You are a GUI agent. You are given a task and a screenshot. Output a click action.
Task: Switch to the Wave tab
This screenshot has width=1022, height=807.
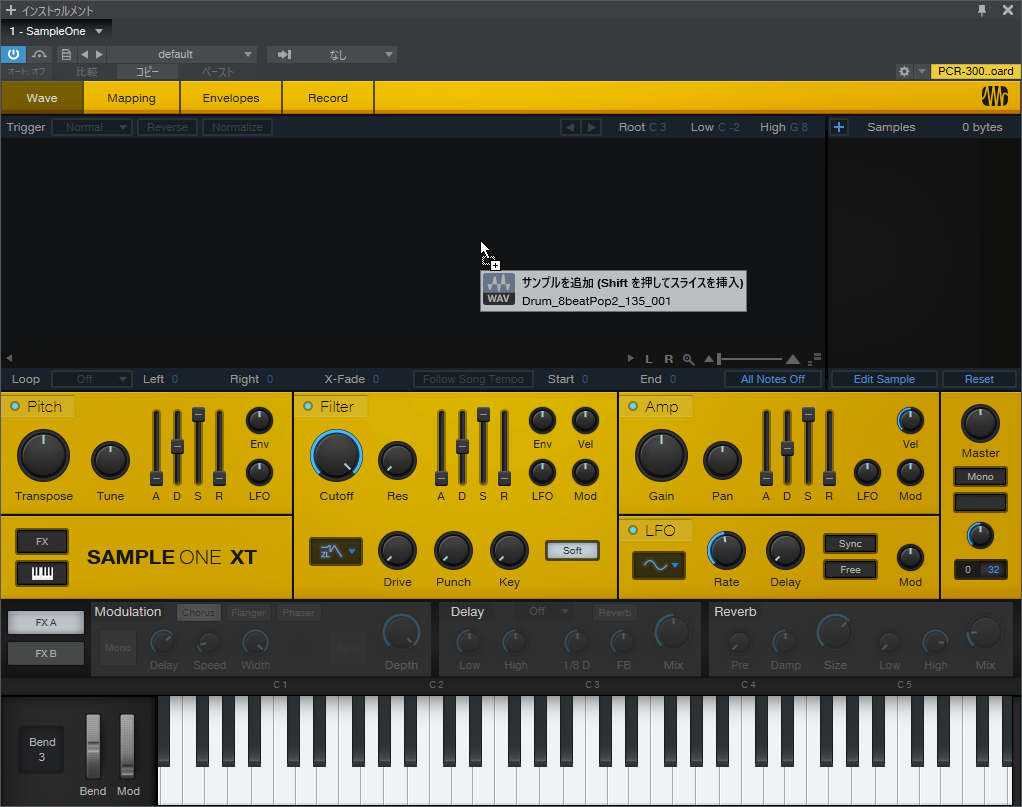coord(42,98)
